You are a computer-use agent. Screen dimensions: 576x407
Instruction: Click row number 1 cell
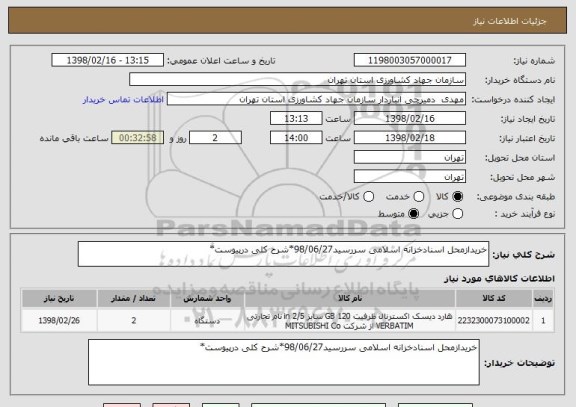(543, 321)
